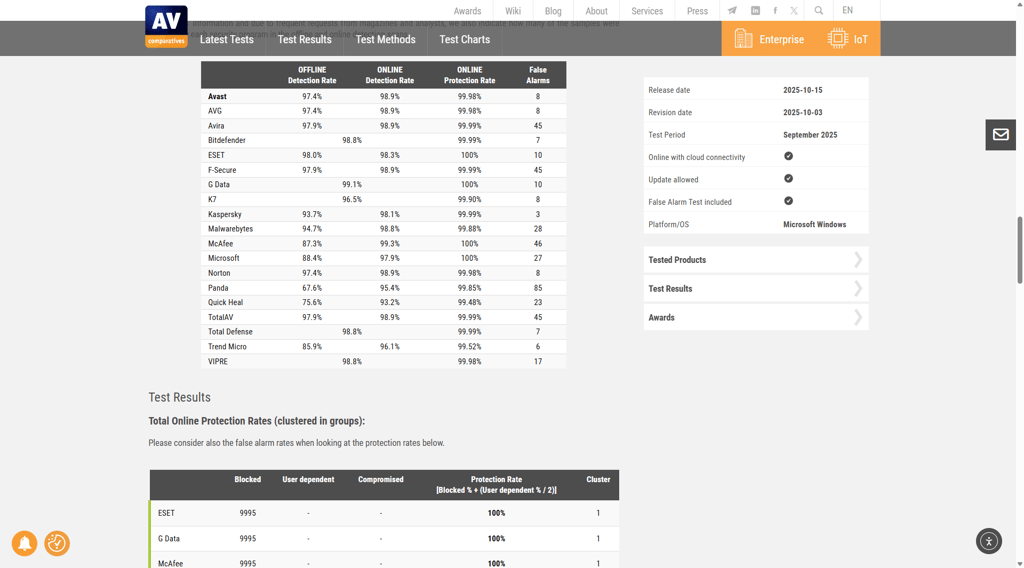The image size is (1024, 568).
Task: Select the Microsoft row name
Action: point(223,259)
